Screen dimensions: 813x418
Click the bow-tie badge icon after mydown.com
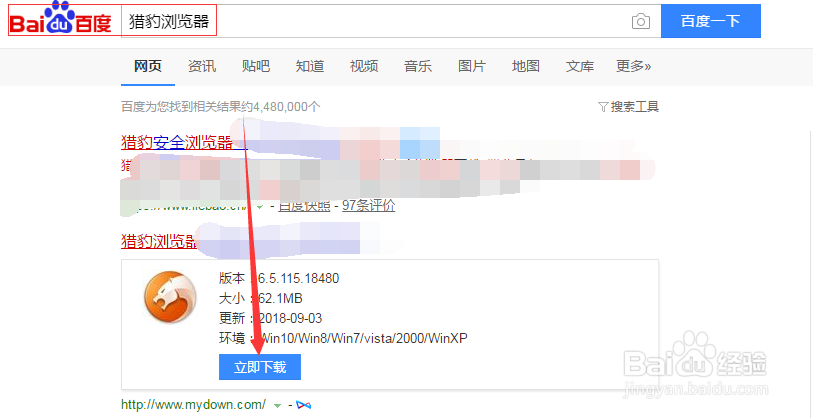[x=303, y=405]
